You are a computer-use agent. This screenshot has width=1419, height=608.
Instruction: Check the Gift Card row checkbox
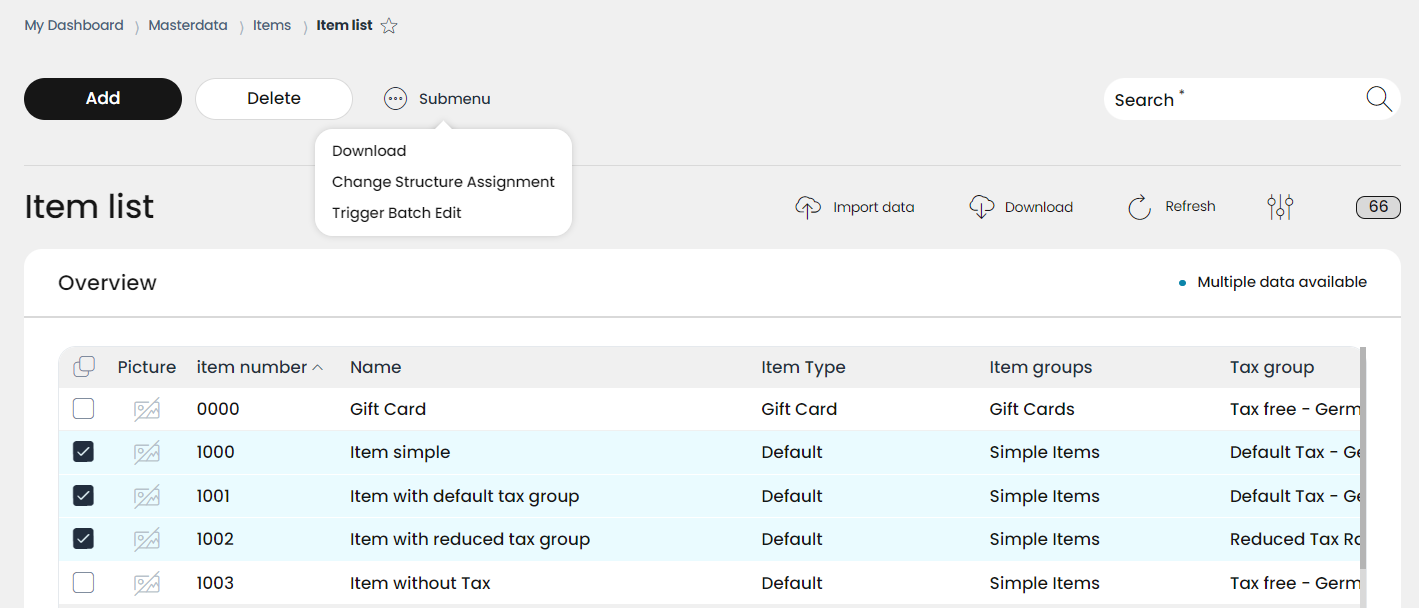tap(84, 409)
